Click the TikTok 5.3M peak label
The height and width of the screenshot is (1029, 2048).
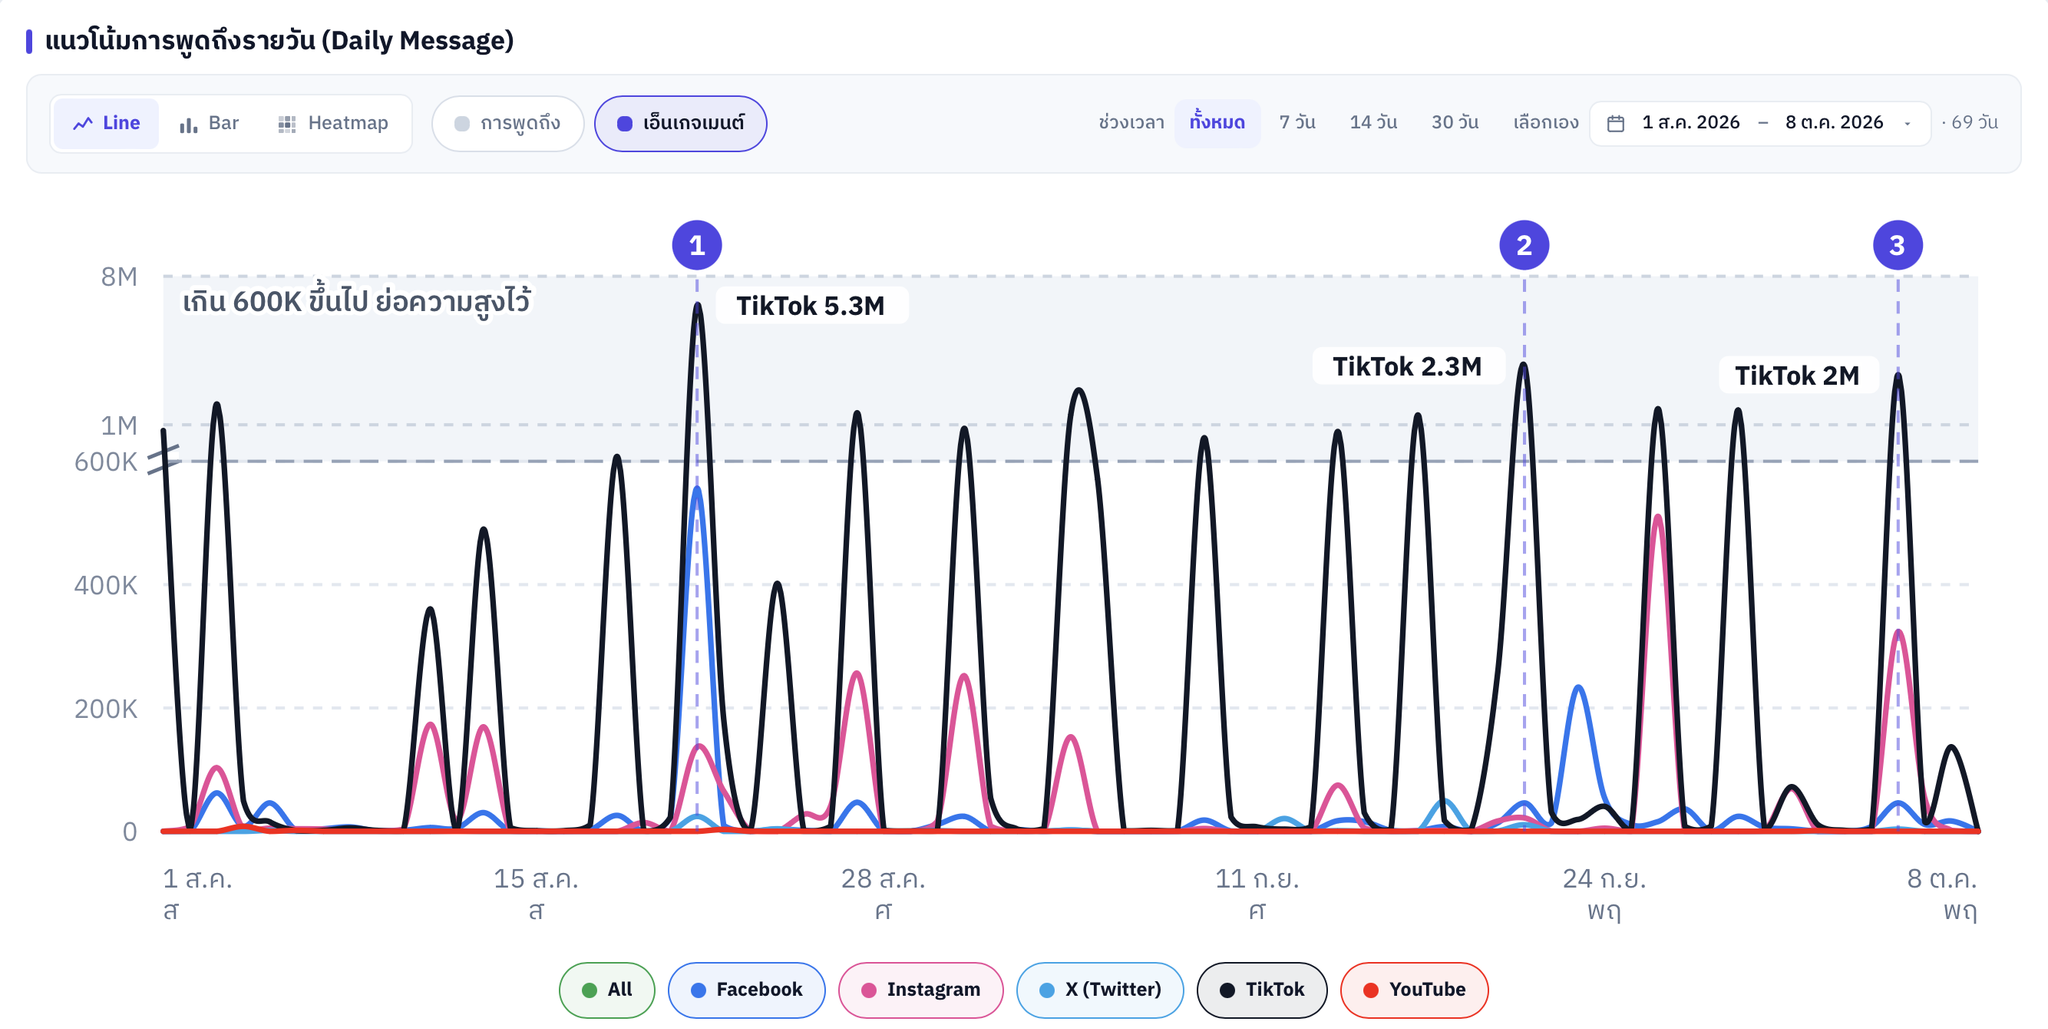pos(811,306)
